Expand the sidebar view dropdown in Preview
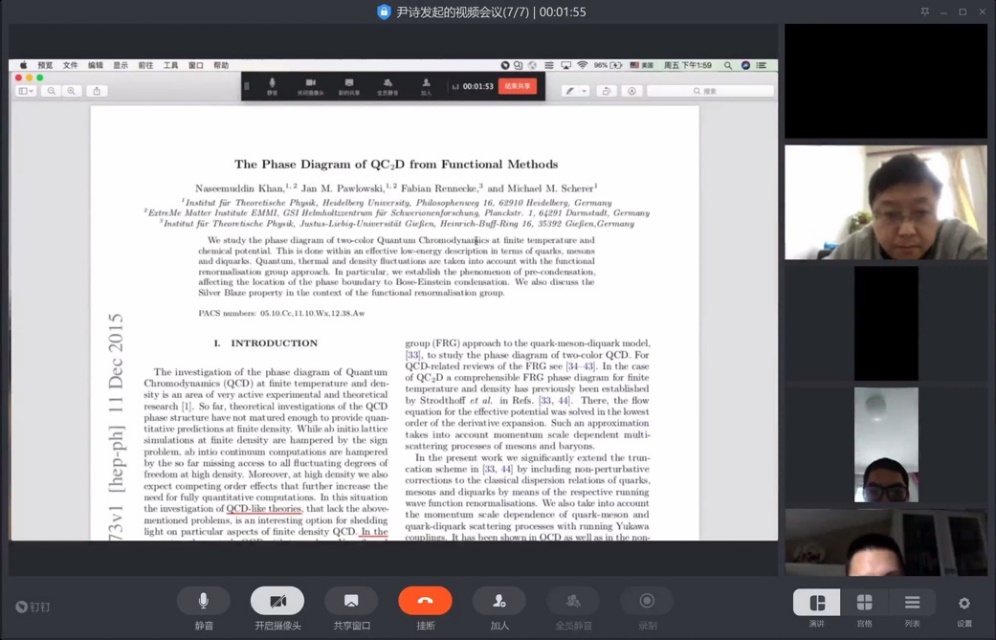The height and width of the screenshot is (640, 996). pyautogui.click(x=26, y=91)
